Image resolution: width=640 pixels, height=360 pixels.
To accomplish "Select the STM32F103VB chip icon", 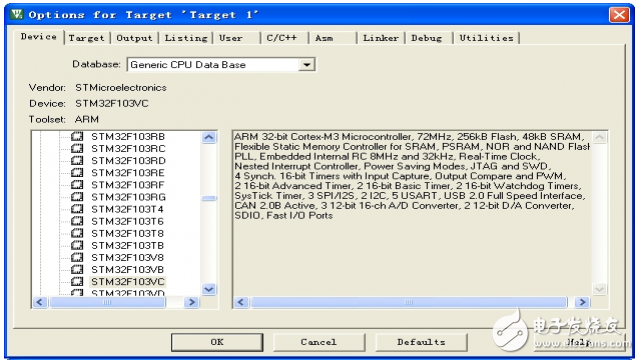I will pos(77,269).
